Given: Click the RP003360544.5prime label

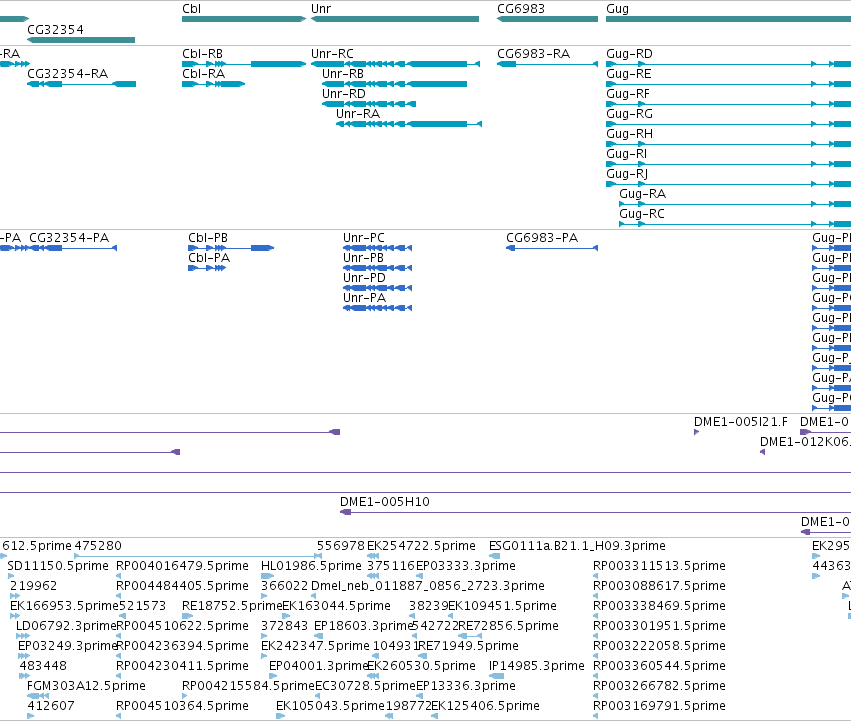Looking at the screenshot, I should coord(659,666).
